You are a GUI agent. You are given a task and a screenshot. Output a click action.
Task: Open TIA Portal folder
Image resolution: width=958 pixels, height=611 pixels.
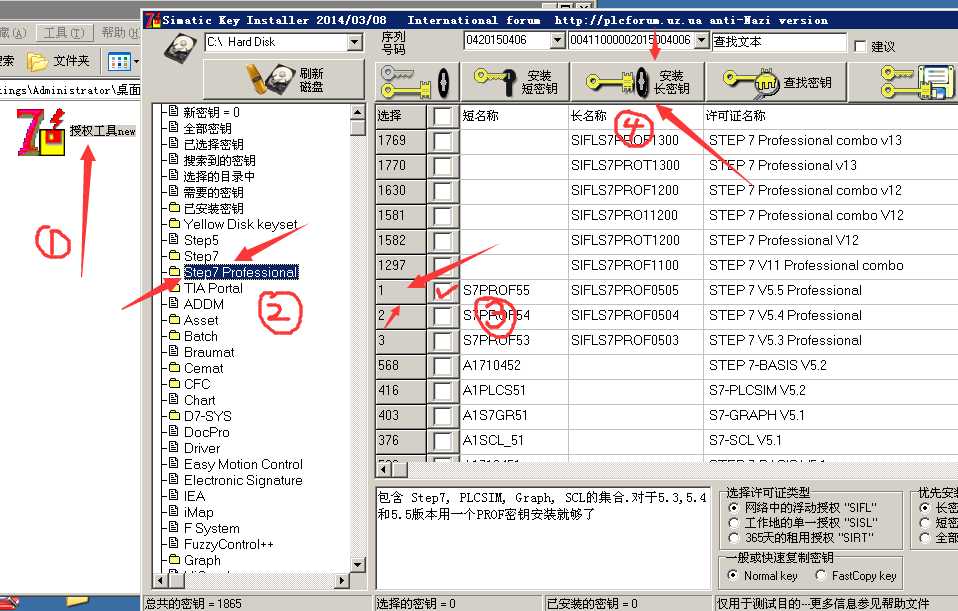[x=213, y=288]
